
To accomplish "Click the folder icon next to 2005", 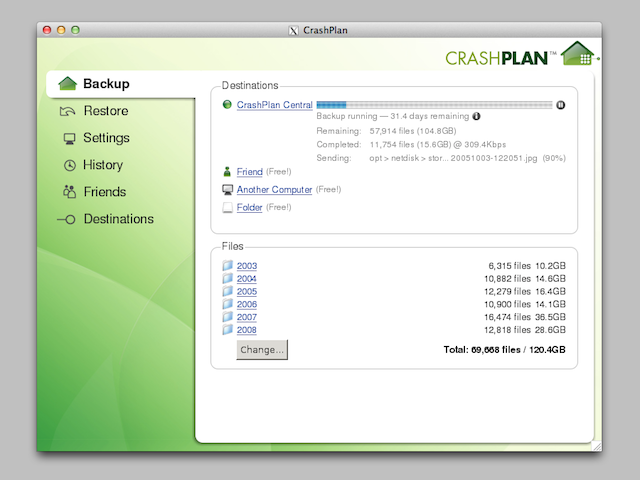I will click(x=227, y=291).
